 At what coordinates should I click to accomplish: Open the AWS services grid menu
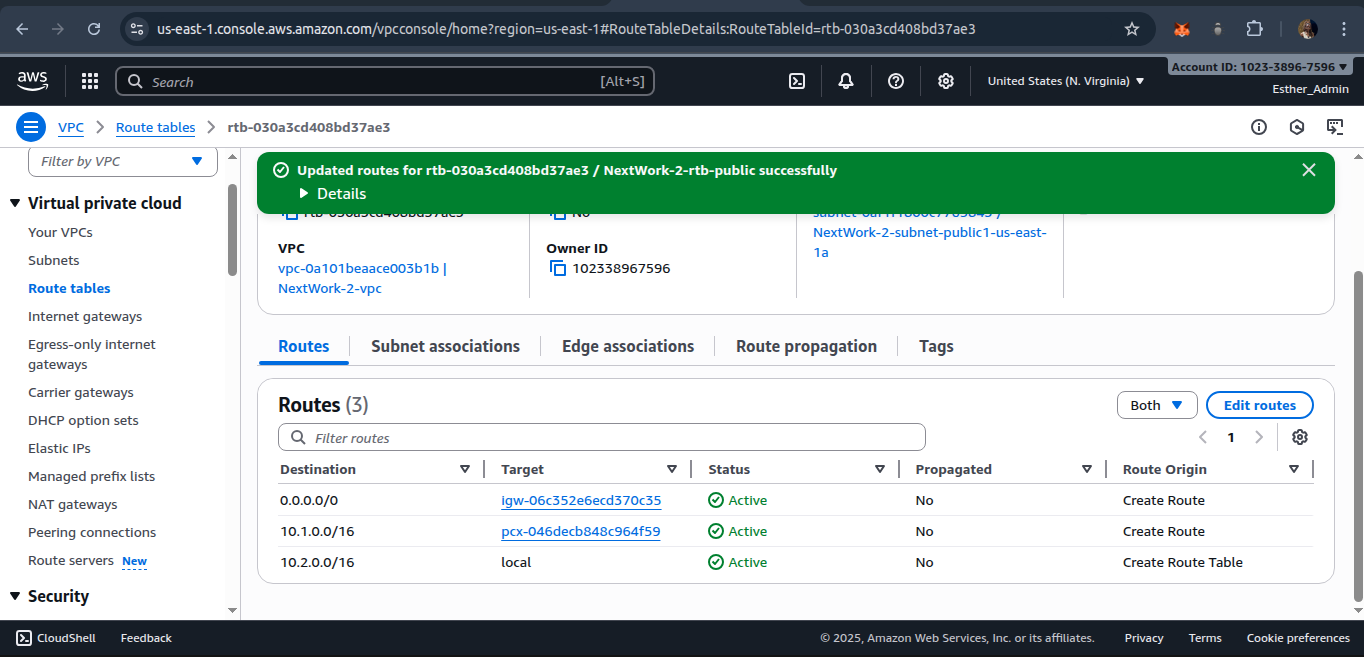(90, 81)
